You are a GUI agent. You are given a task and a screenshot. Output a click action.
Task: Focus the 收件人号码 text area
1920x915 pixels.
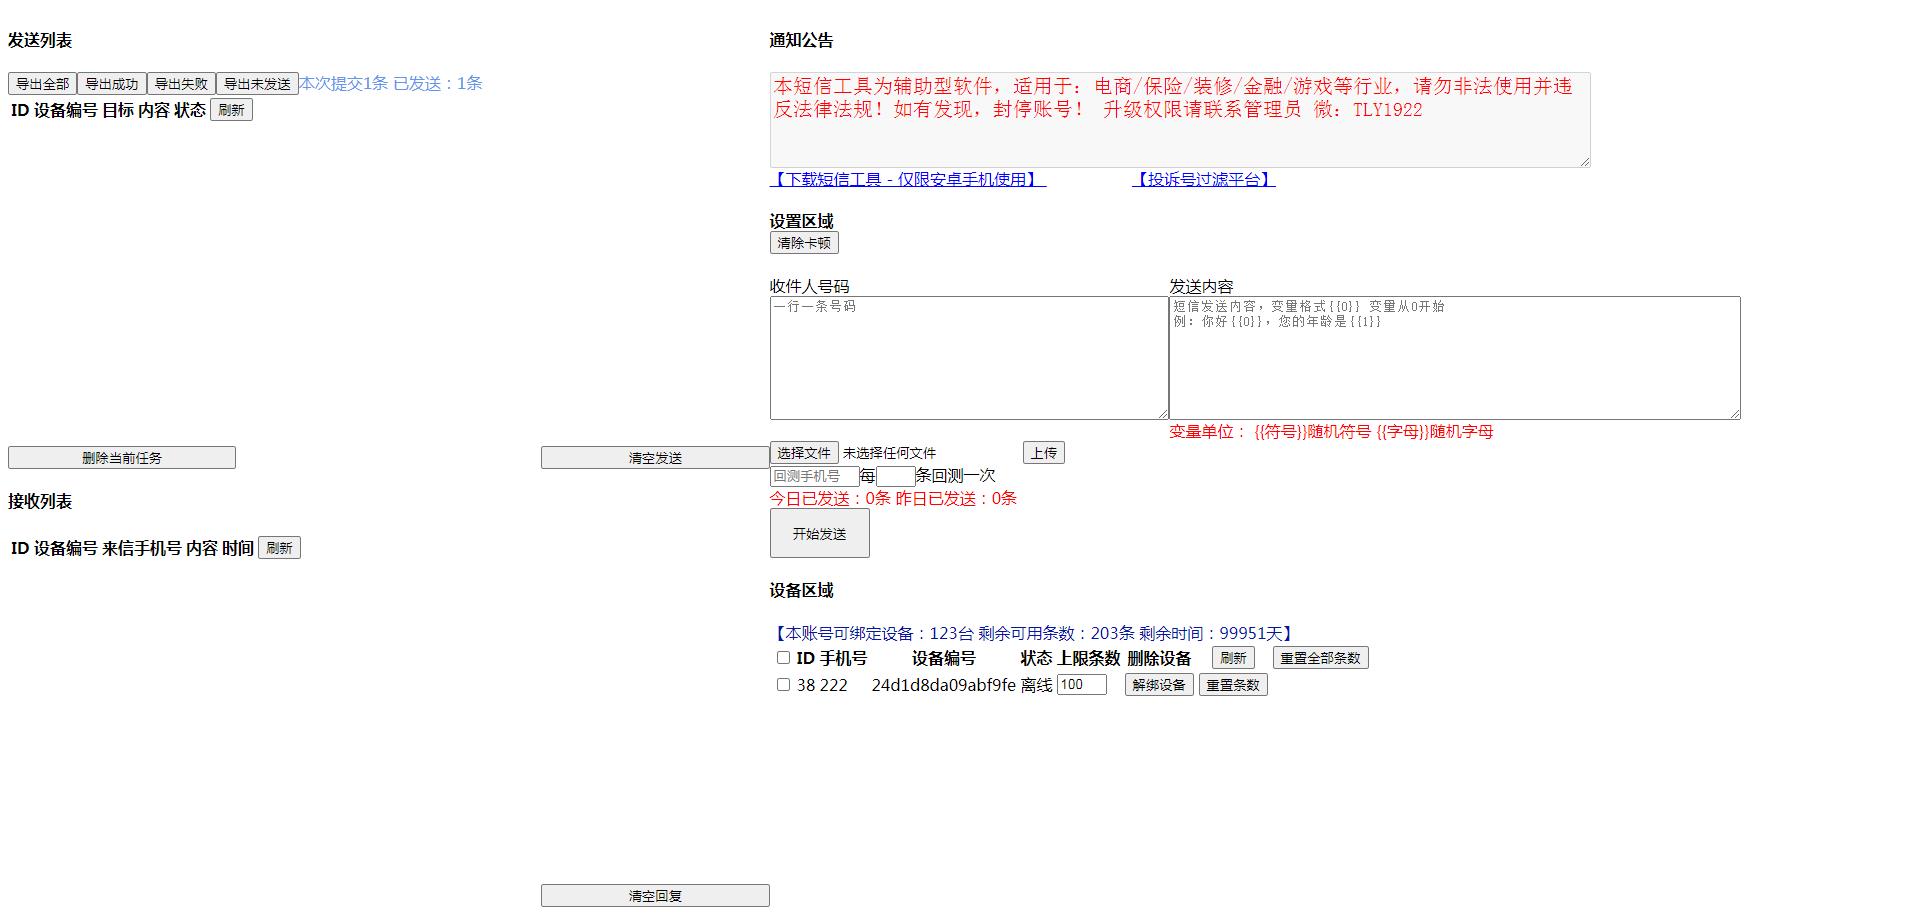click(969, 358)
